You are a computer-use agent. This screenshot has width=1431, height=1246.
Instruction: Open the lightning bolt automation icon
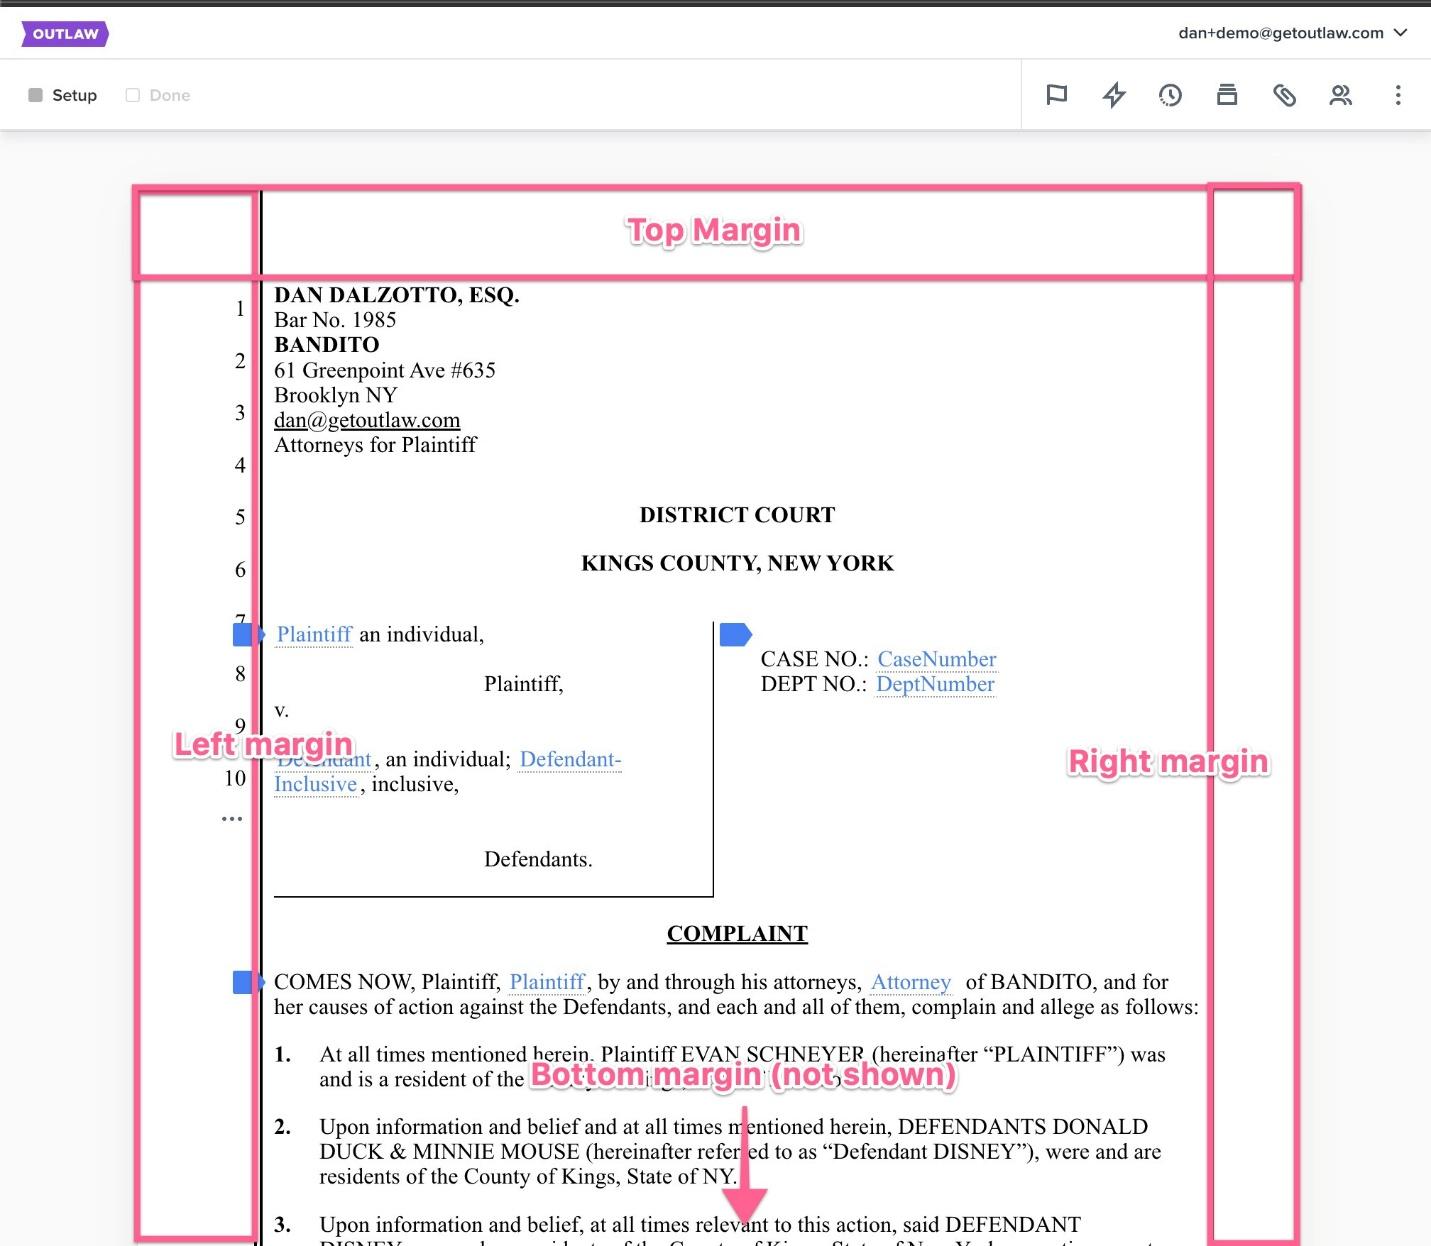click(x=1113, y=95)
